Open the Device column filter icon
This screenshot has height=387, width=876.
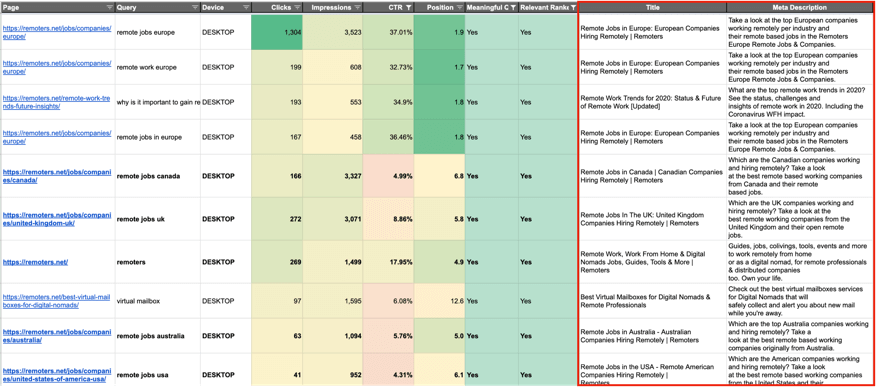246,8
